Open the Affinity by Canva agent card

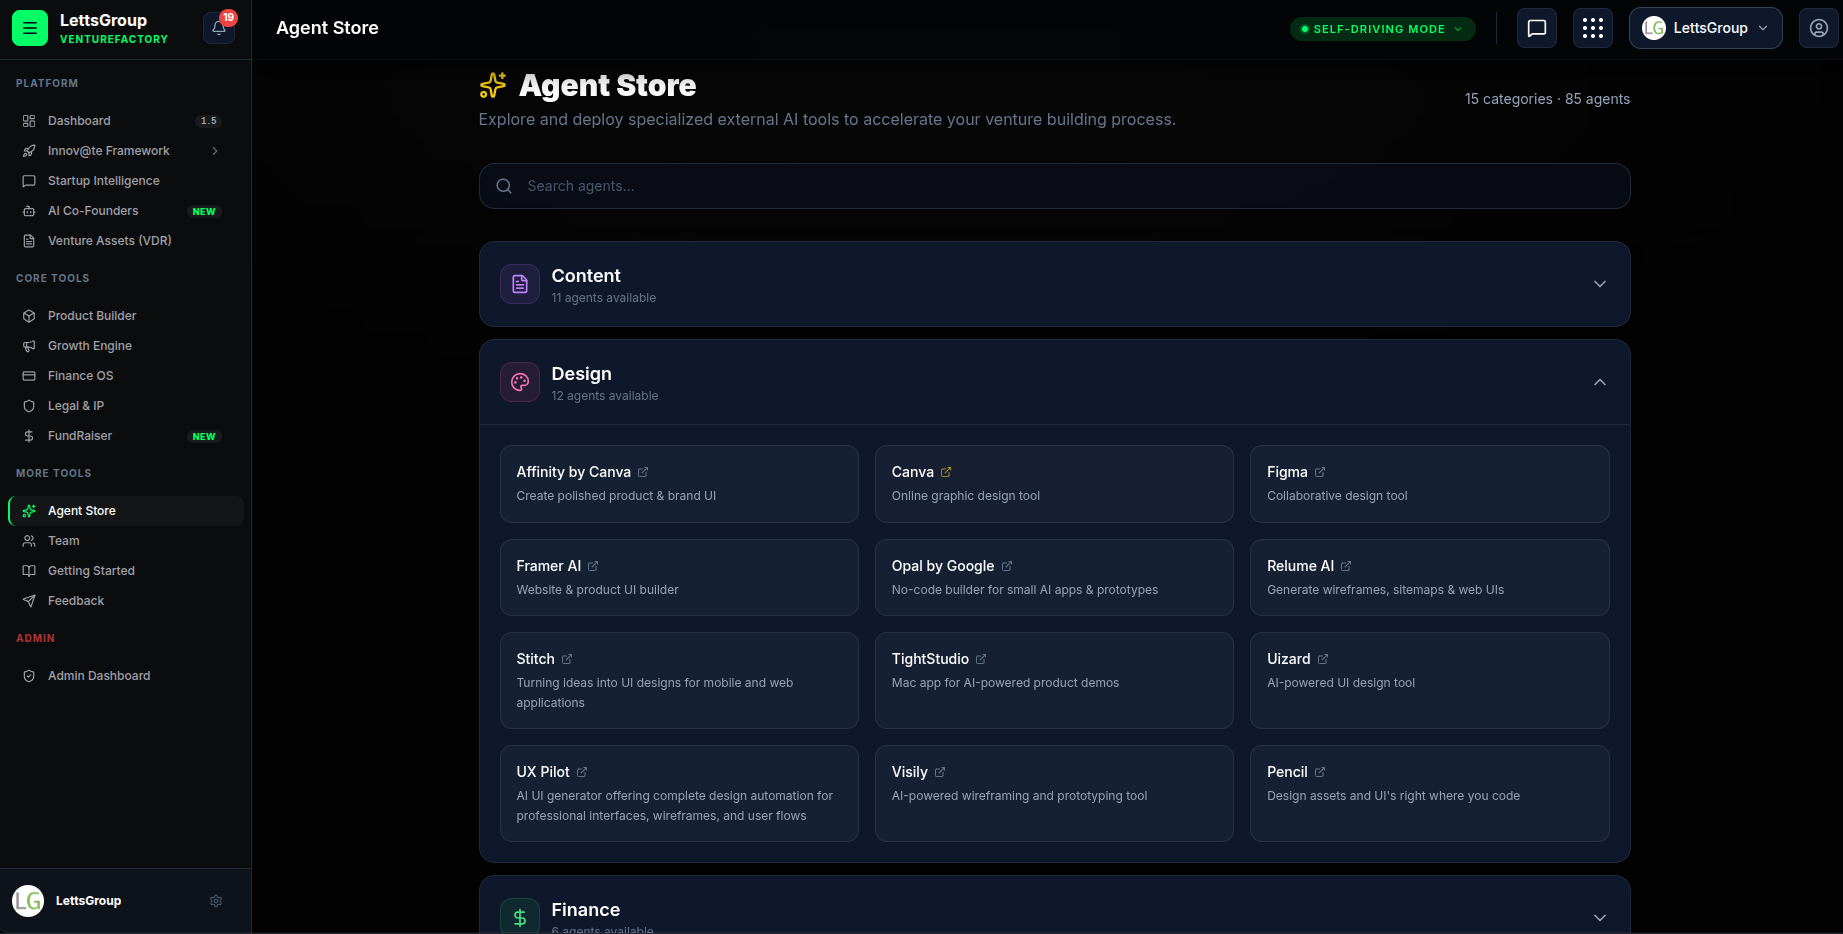pyautogui.click(x=679, y=484)
